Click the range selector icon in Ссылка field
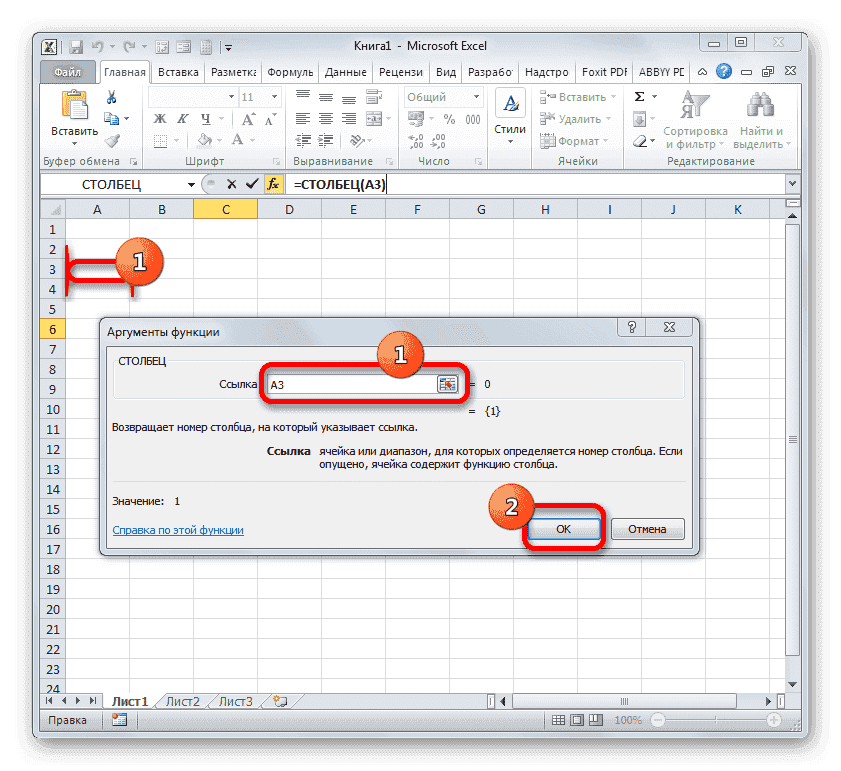The image size is (841, 771). (448, 383)
